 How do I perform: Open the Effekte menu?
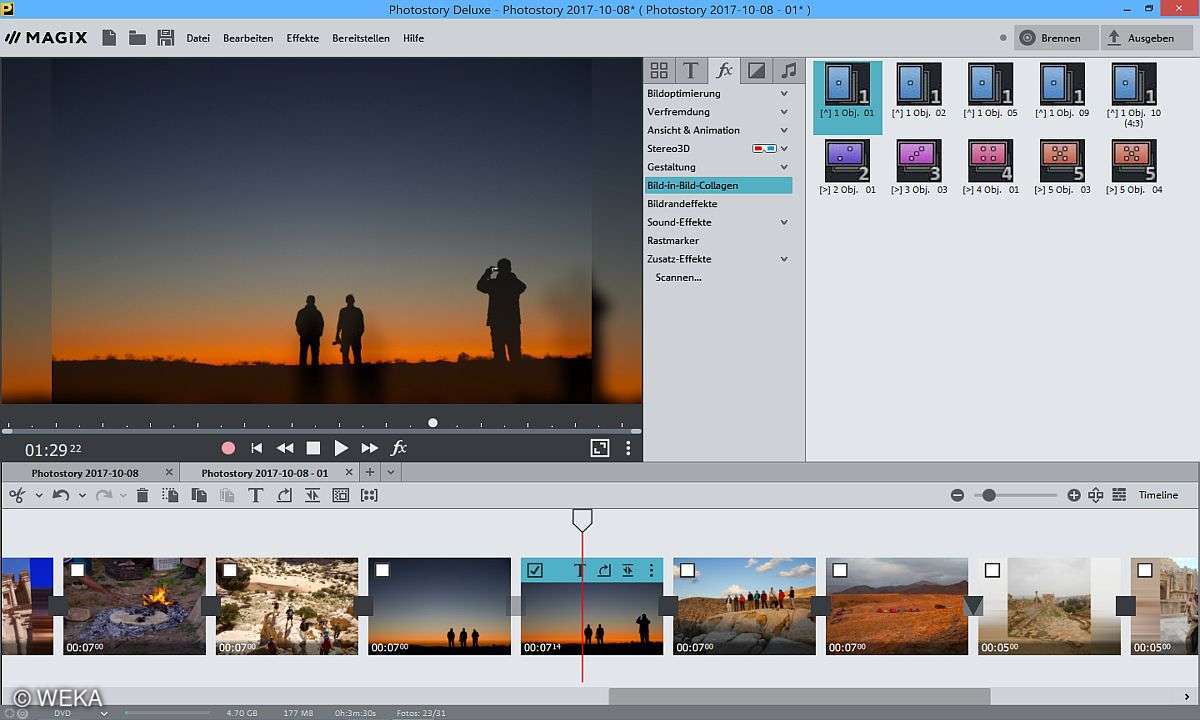pos(302,38)
